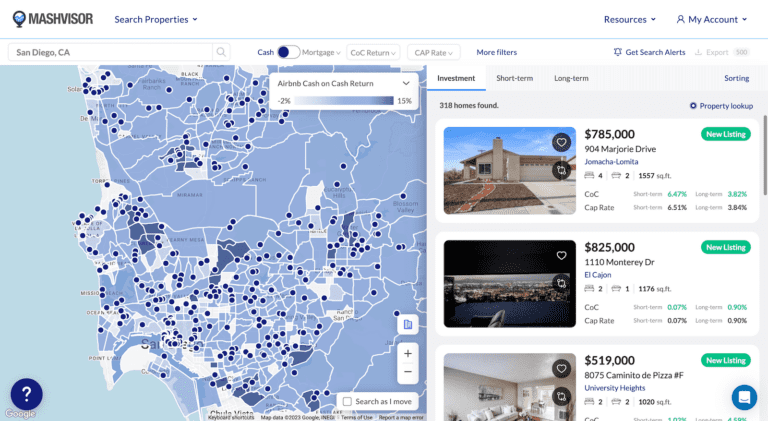Zoom out on the map
This screenshot has height=421, width=768.
[407, 372]
